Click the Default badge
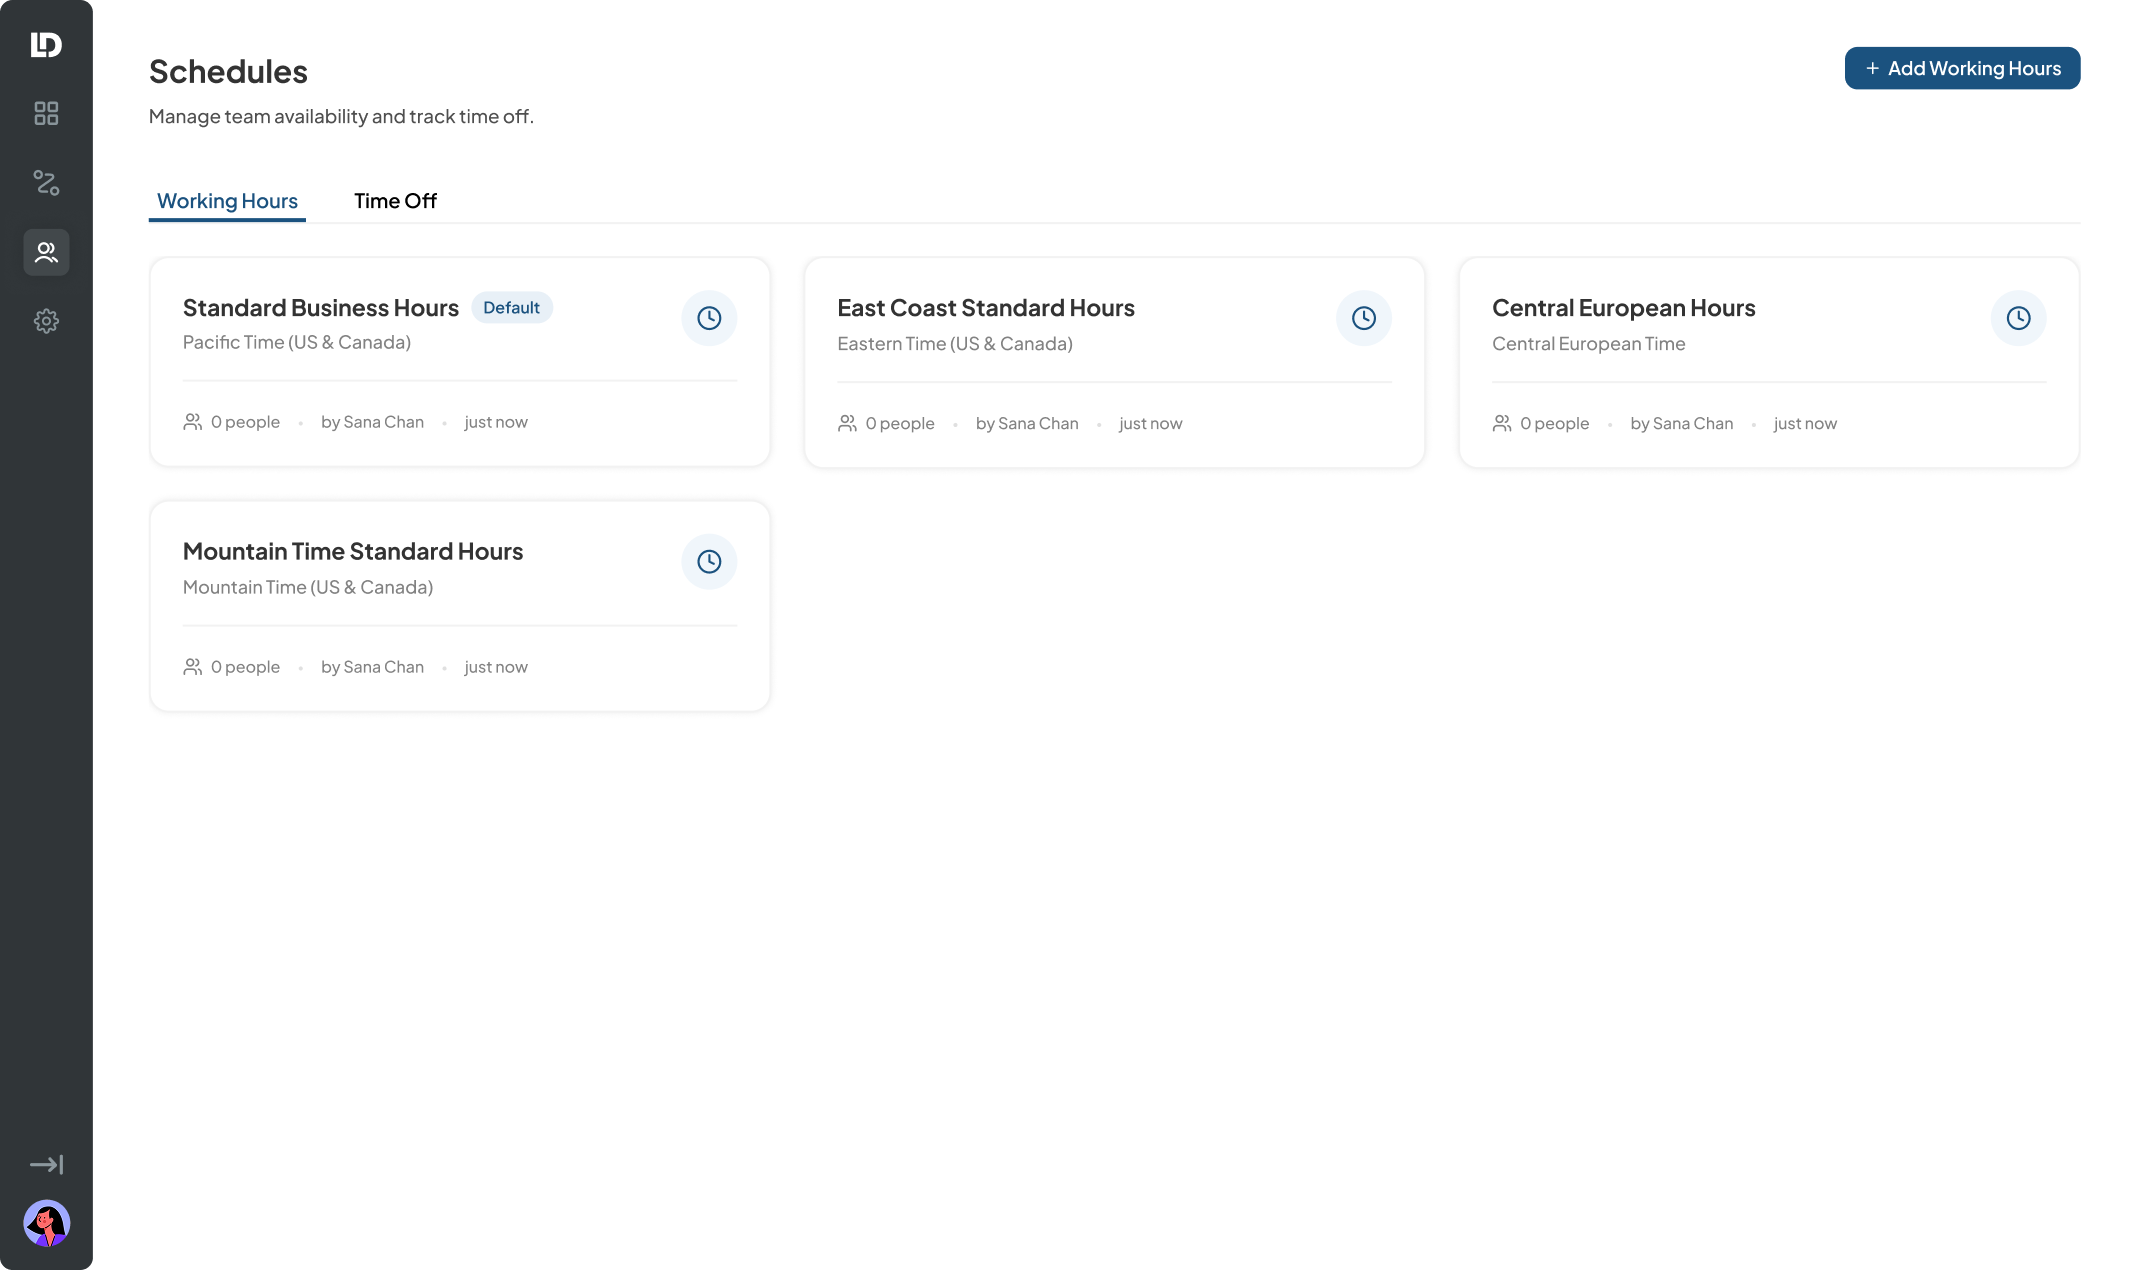The image size is (2136, 1270). pos(512,308)
